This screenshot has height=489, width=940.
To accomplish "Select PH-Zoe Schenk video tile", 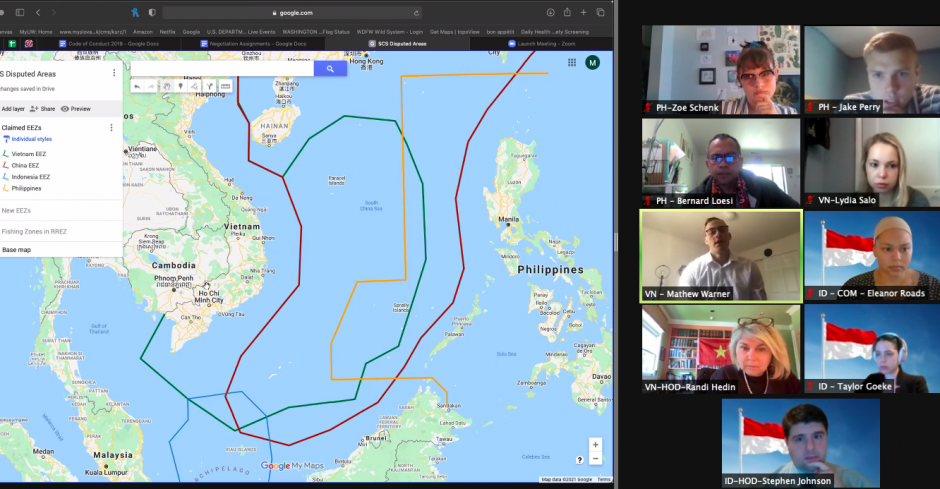I will click(721, 70).
